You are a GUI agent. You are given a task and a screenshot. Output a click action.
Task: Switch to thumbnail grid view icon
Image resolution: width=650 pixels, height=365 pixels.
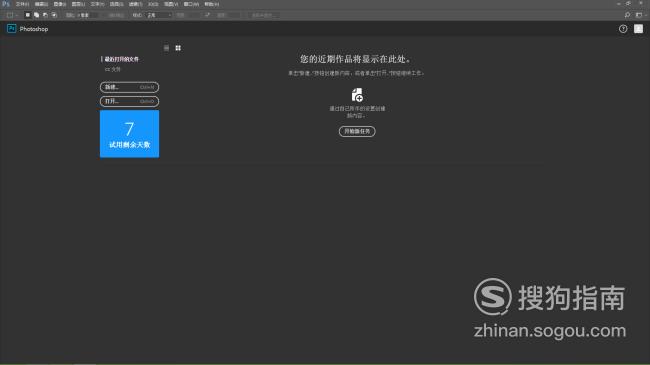[x=178, y=48]
